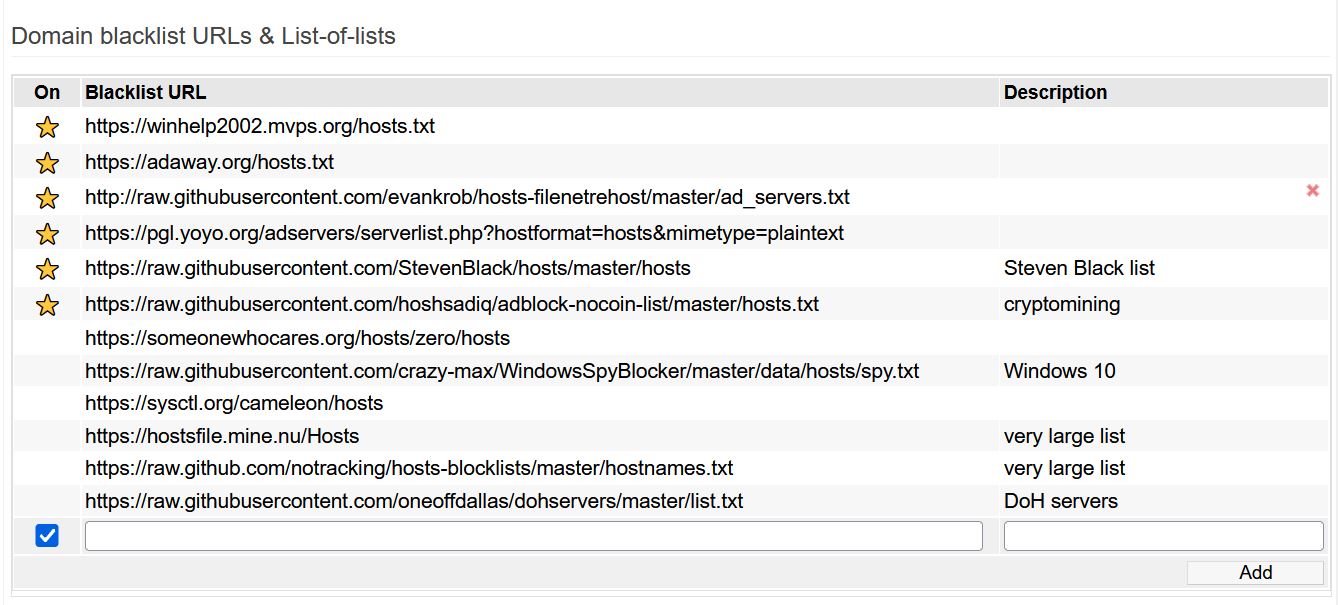
Task: Click star next to evankrob ad_servers.txt URL
Action: click(x=47, y=198)
